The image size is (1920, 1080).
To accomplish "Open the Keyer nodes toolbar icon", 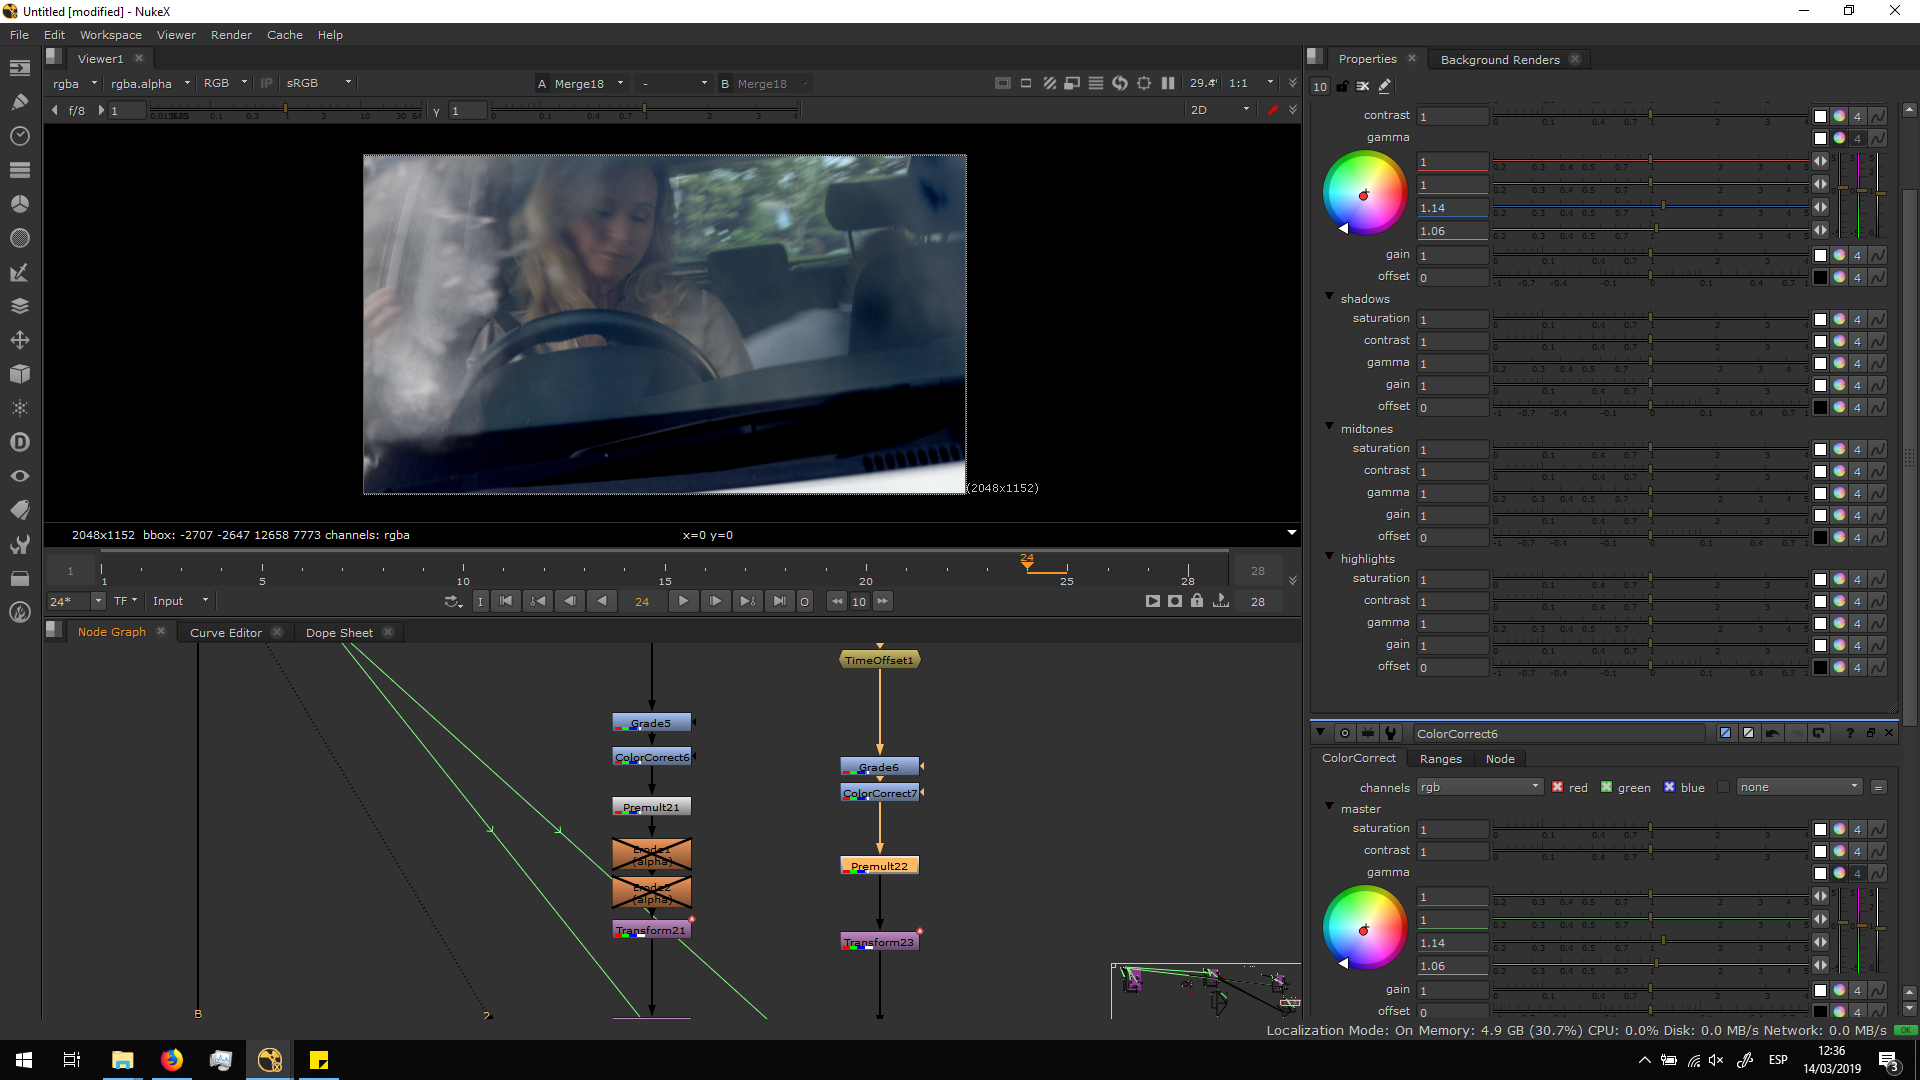I will (19, 272).
